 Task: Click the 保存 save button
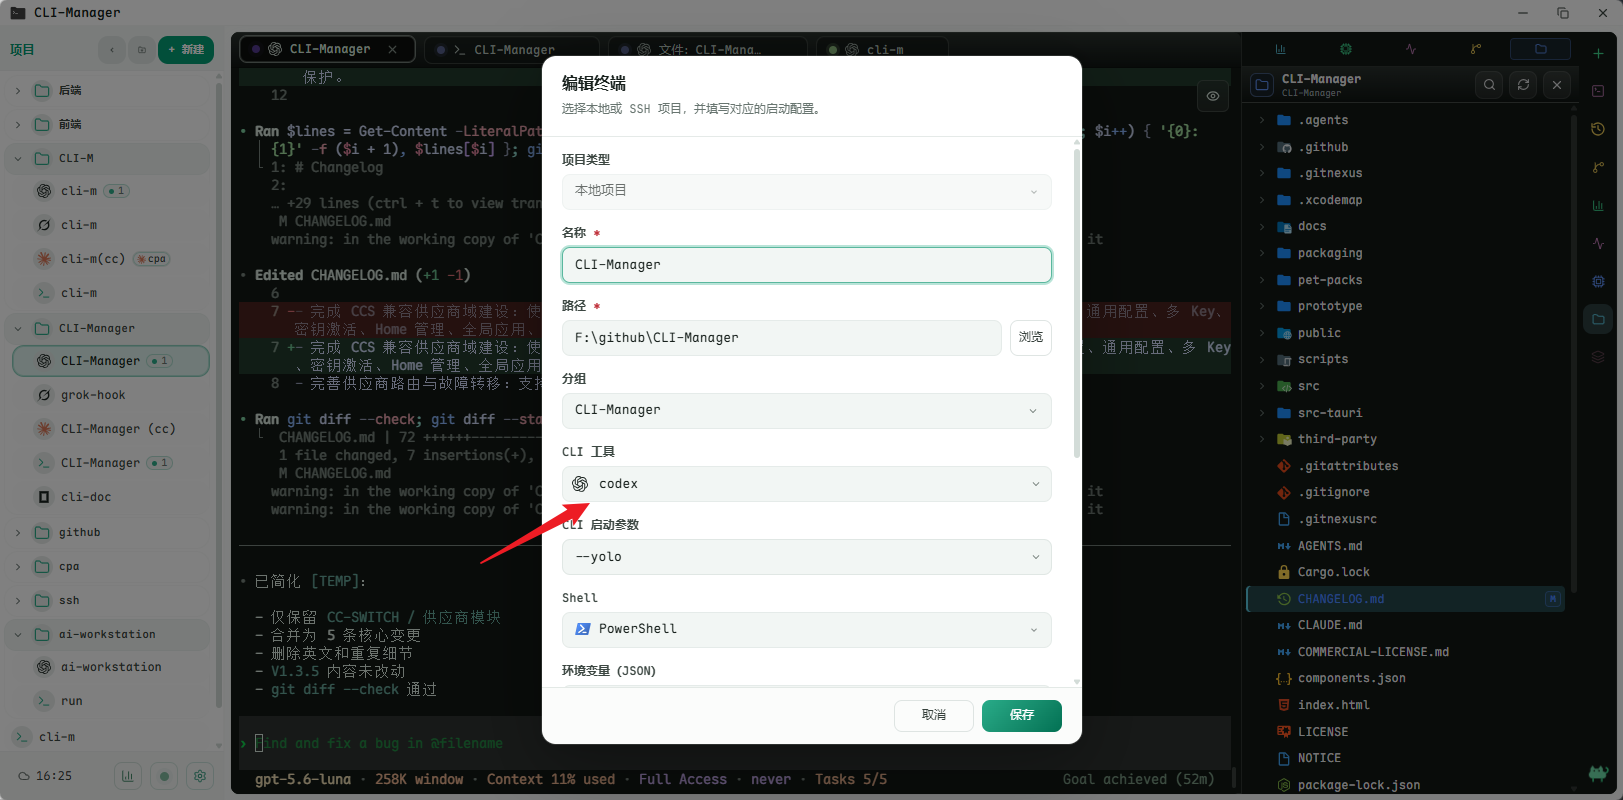1021,715
